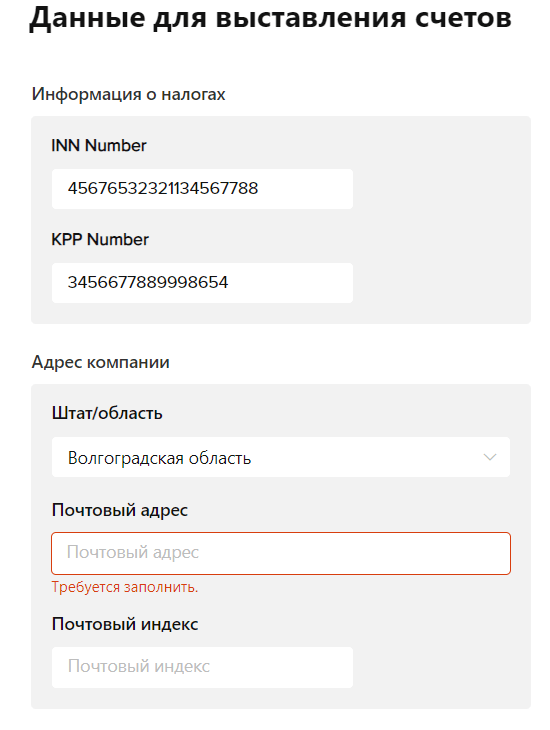Select the Волгоградская область value text
The width and height of the screenshot is (550, 730).
tap(159, 458)
